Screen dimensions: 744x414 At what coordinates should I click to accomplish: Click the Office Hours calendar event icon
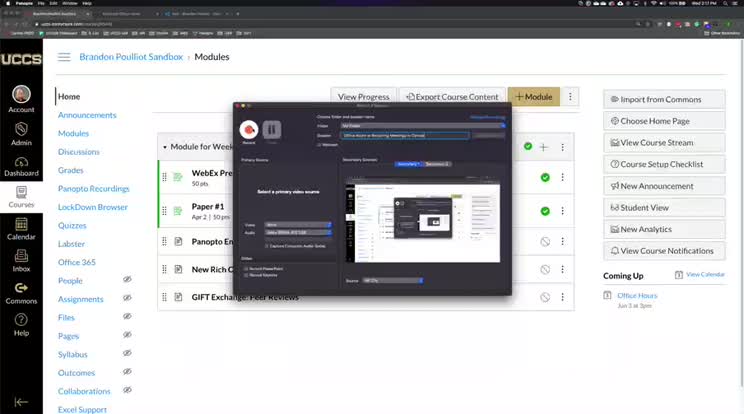point(607,295)
